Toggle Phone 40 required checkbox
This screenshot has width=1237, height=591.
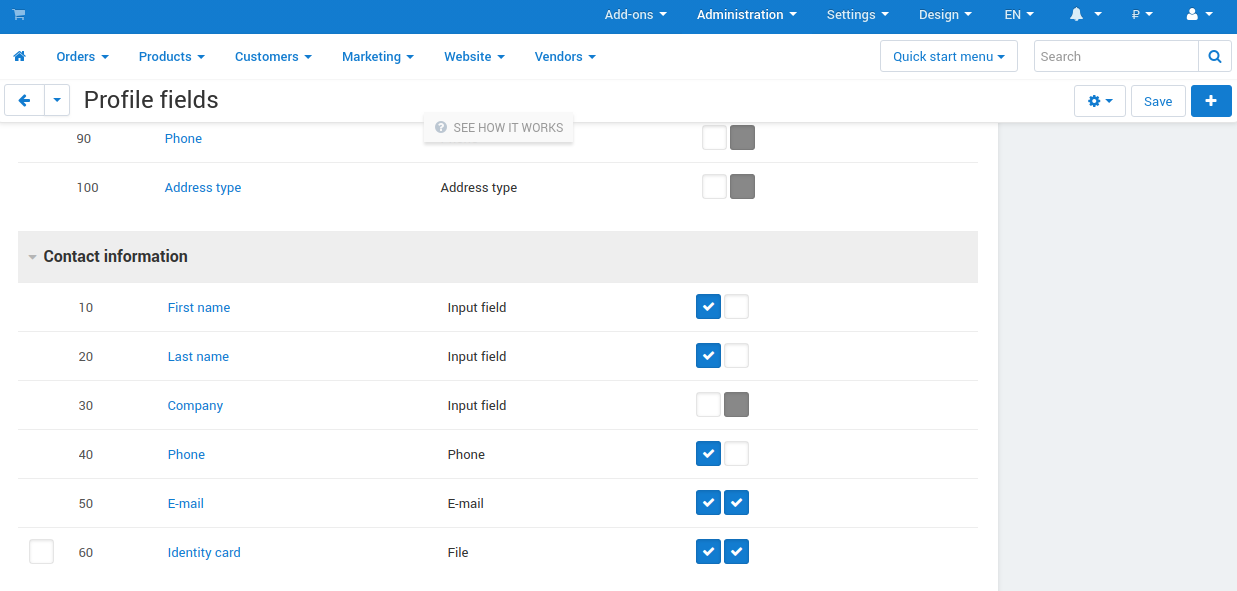(736, 454)
